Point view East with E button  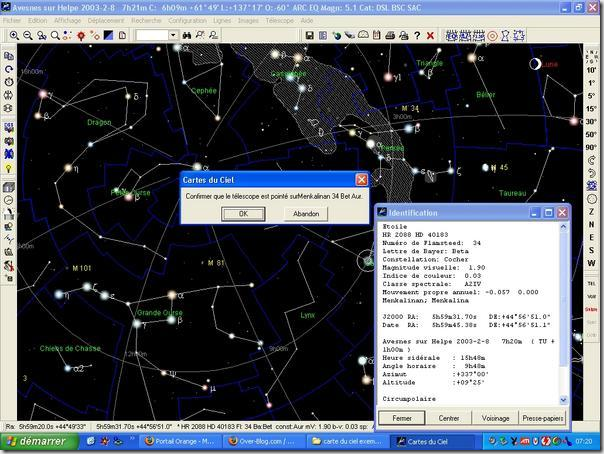coord(591,238)
